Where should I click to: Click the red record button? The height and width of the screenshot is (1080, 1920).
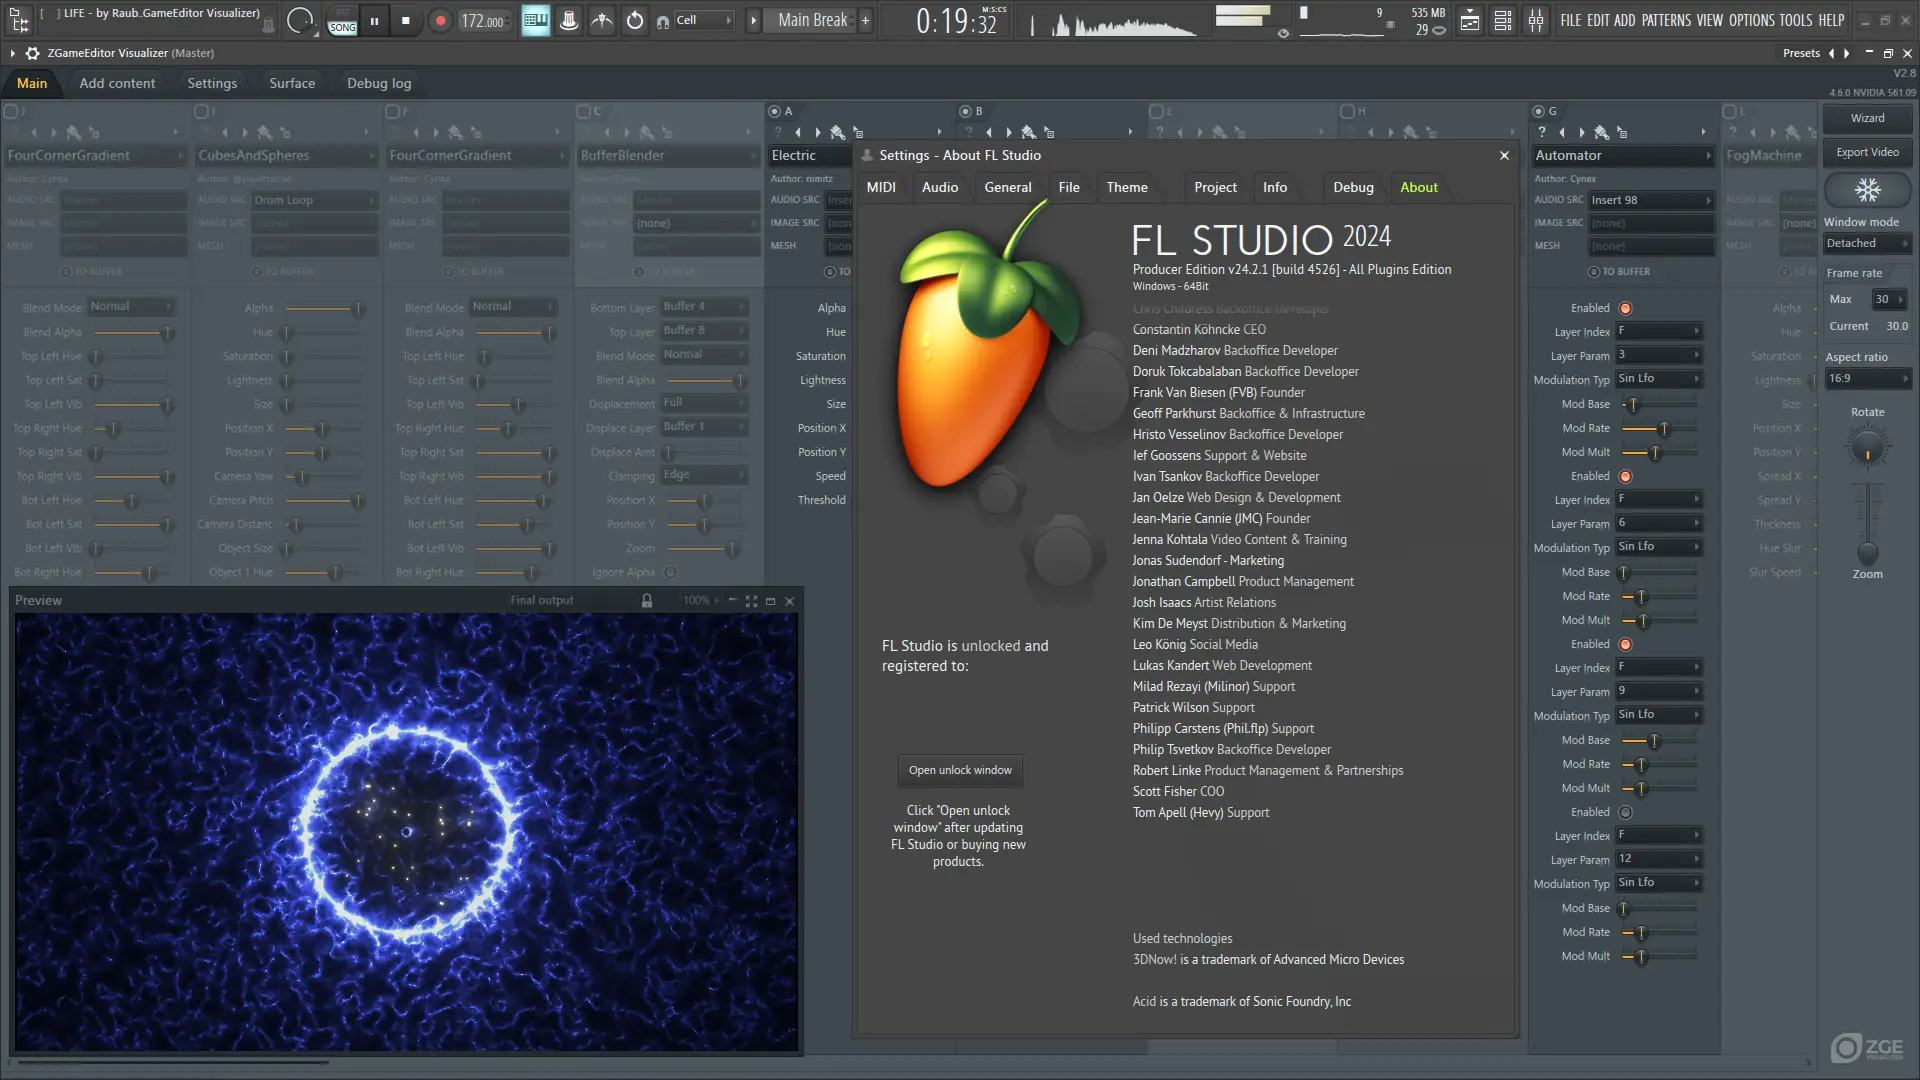(440, 20)
